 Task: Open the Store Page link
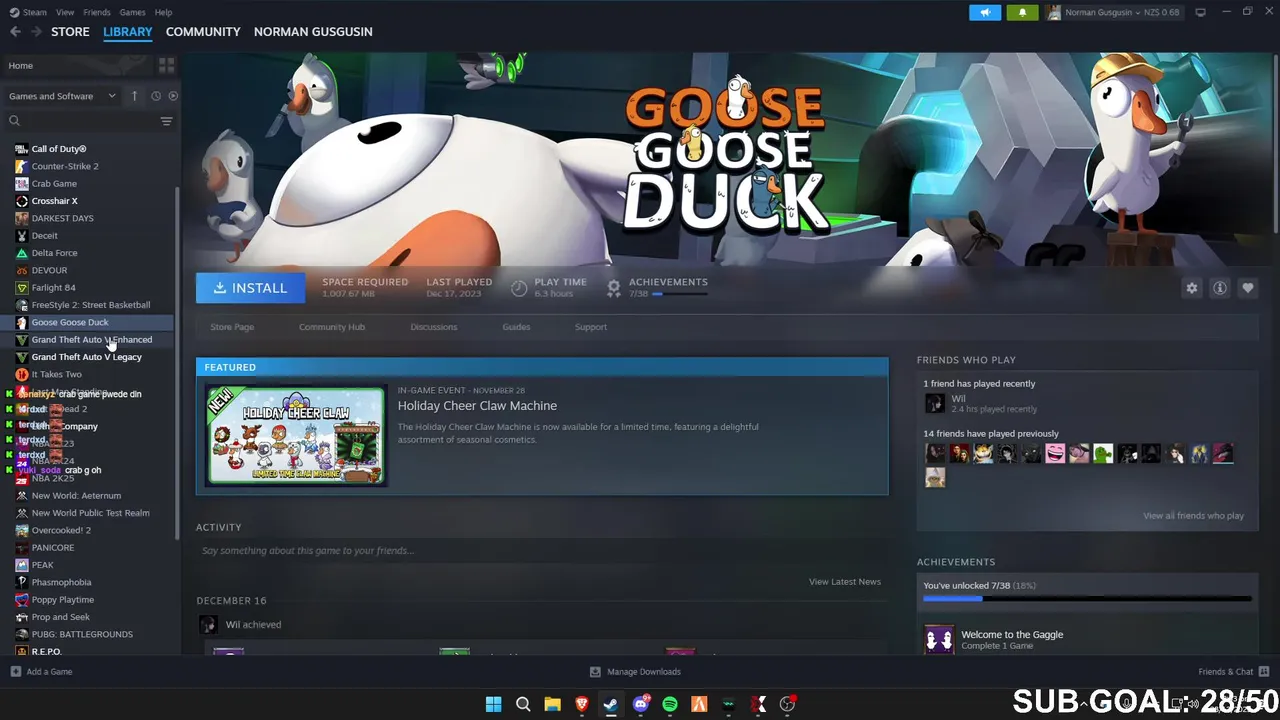point(232,327)
